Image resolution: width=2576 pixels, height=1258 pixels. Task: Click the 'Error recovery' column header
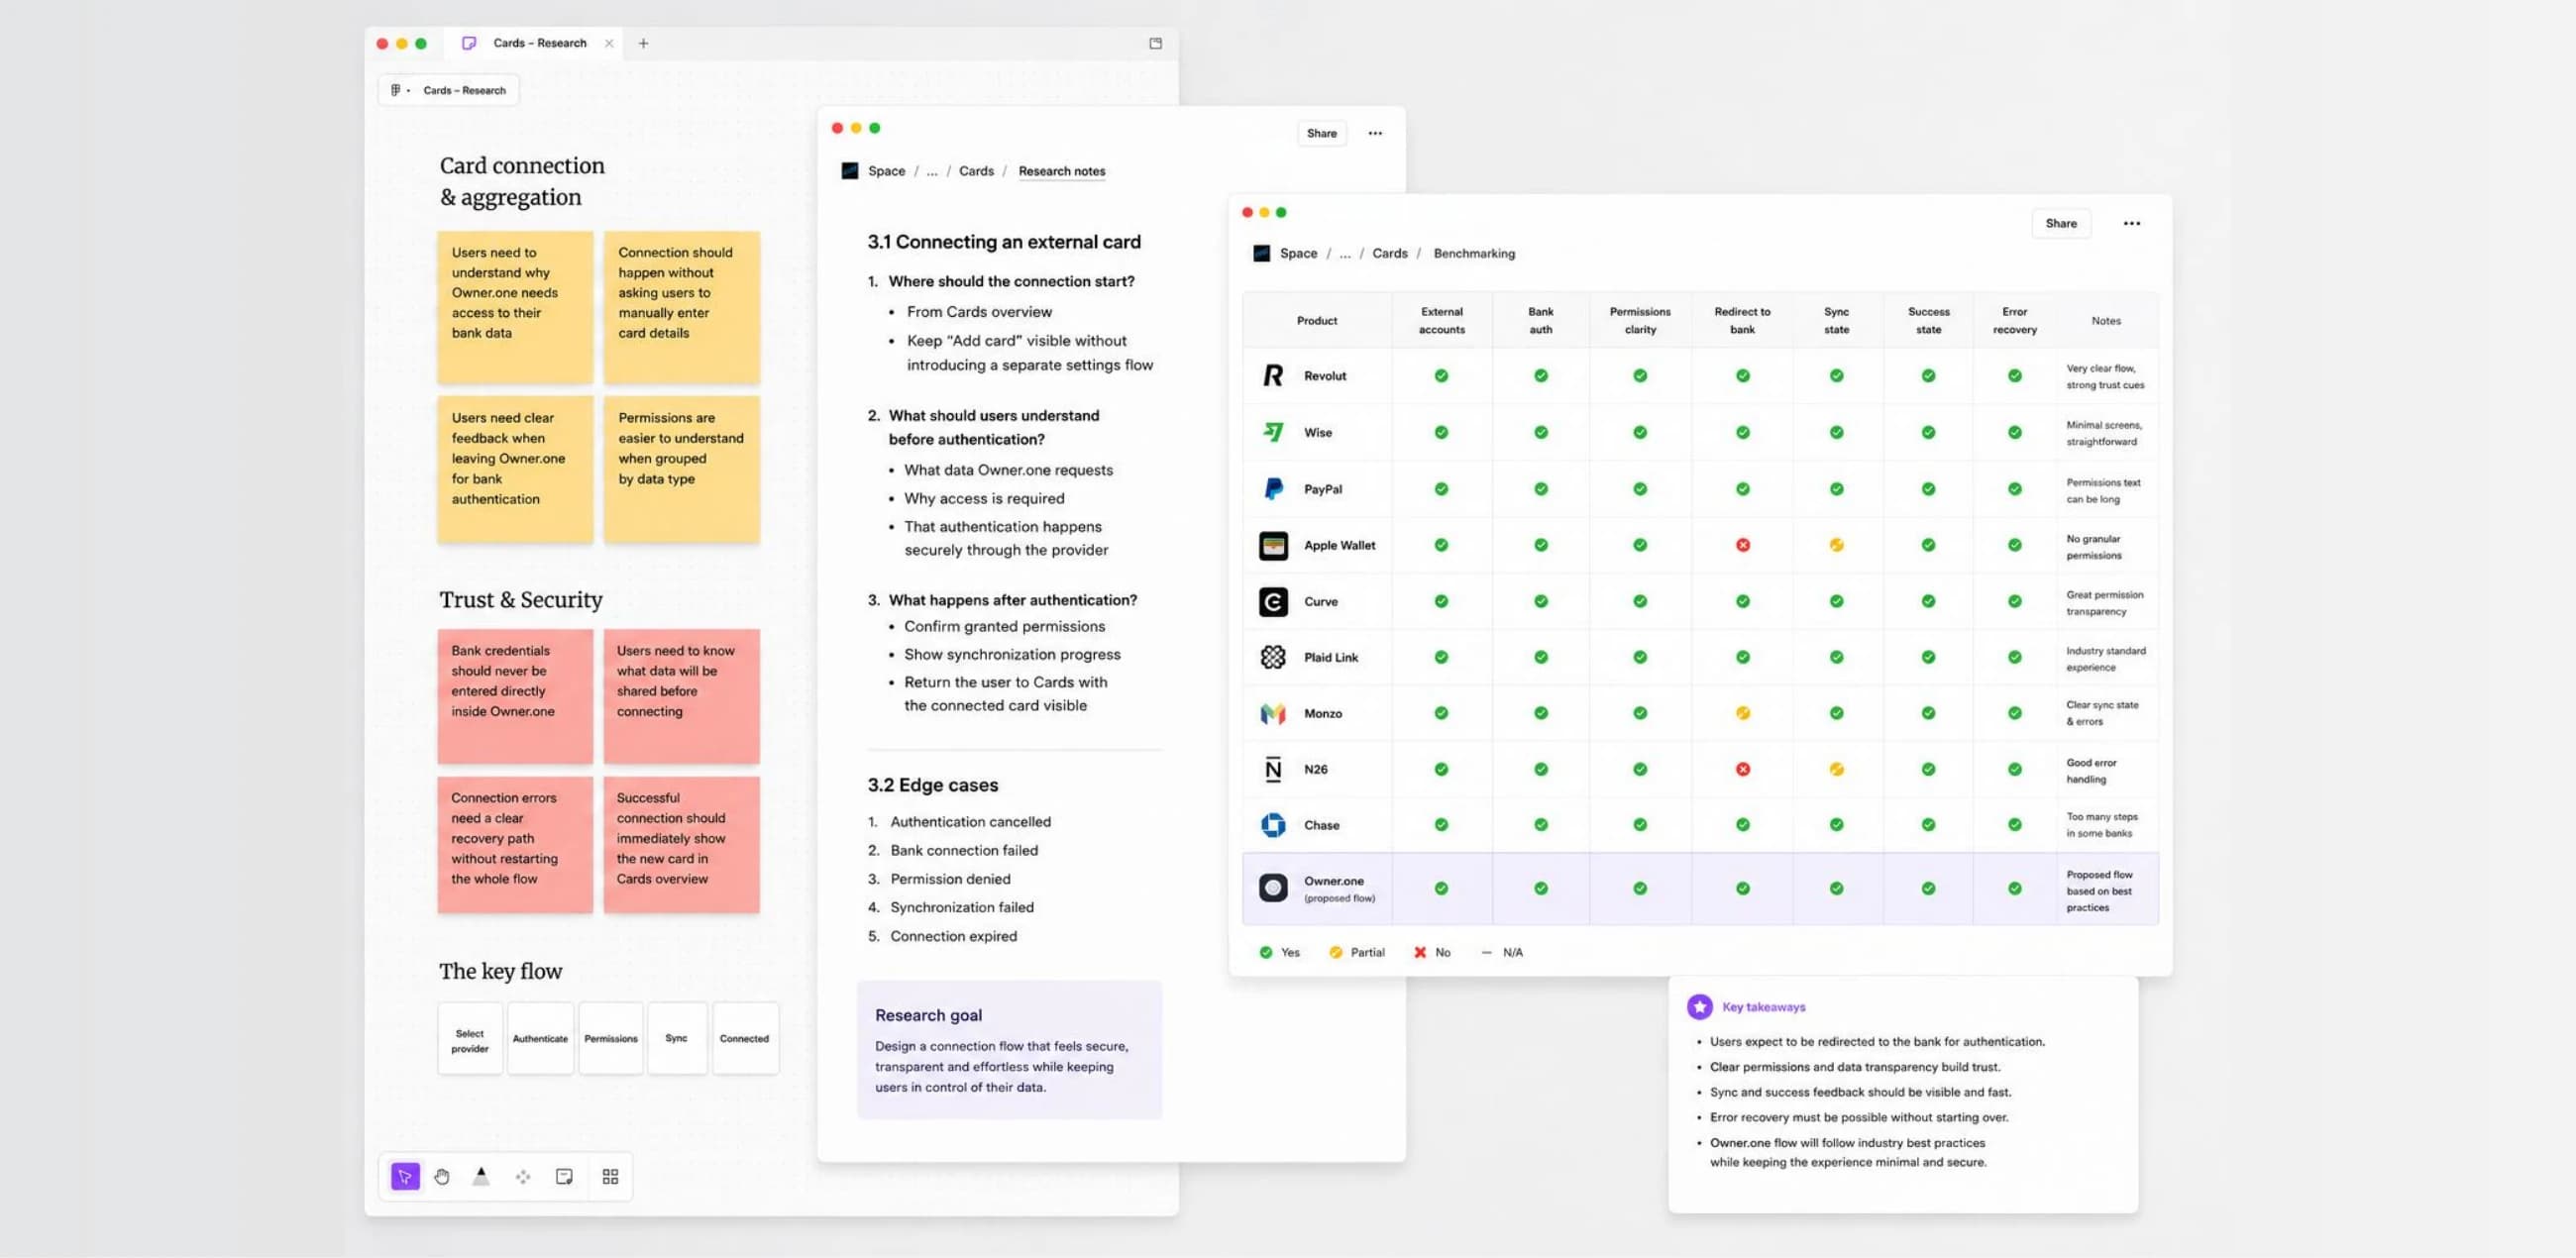(x=2014, y=320)
